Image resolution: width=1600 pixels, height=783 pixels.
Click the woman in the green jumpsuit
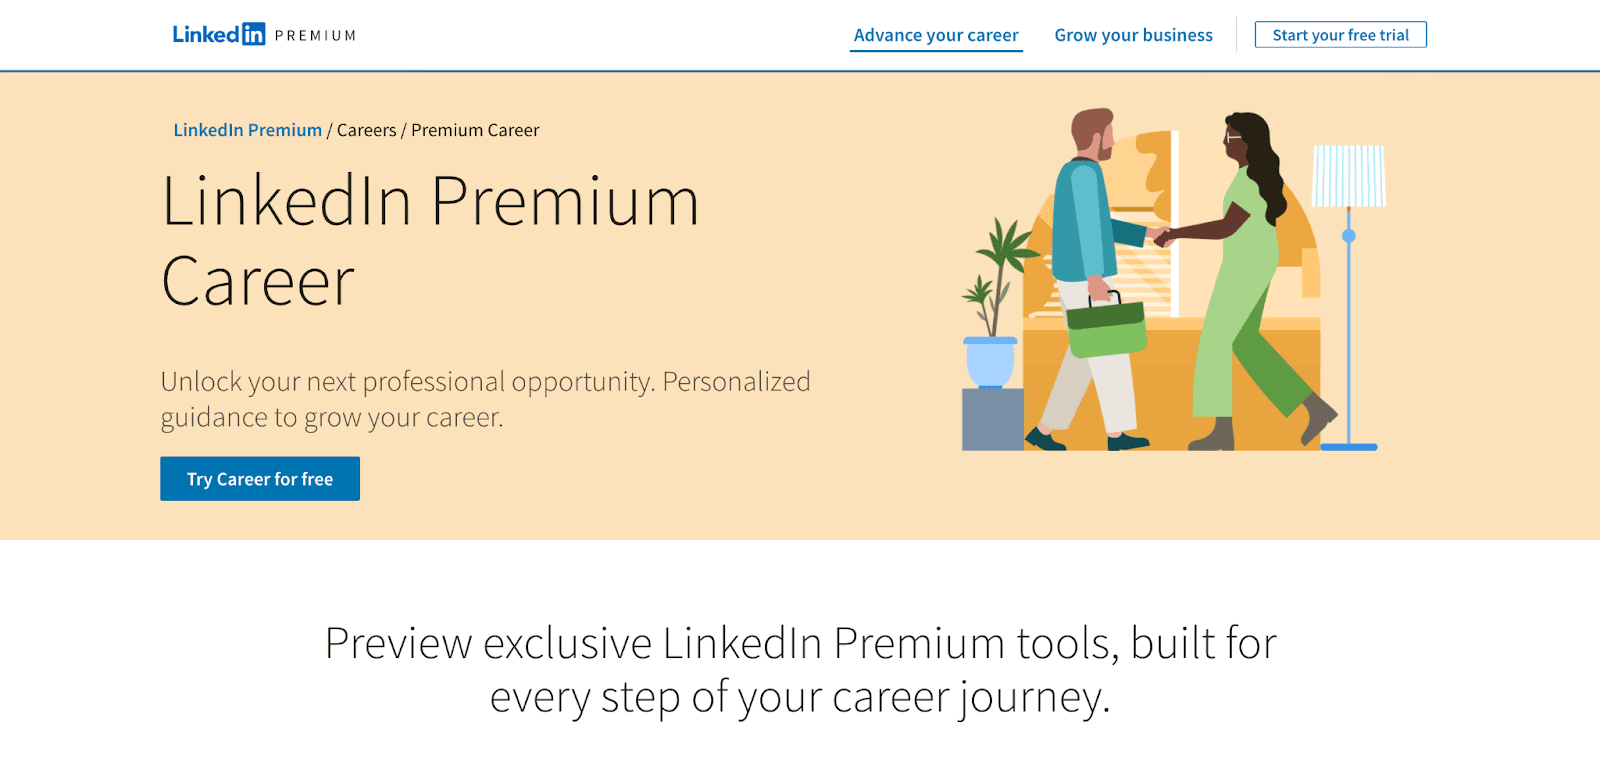point(1245,280)
